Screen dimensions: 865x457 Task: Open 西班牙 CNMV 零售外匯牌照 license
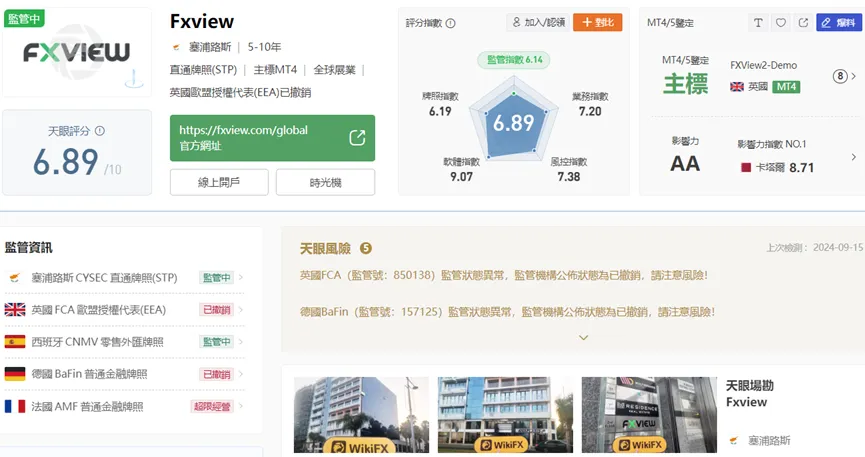coord(98,342)
